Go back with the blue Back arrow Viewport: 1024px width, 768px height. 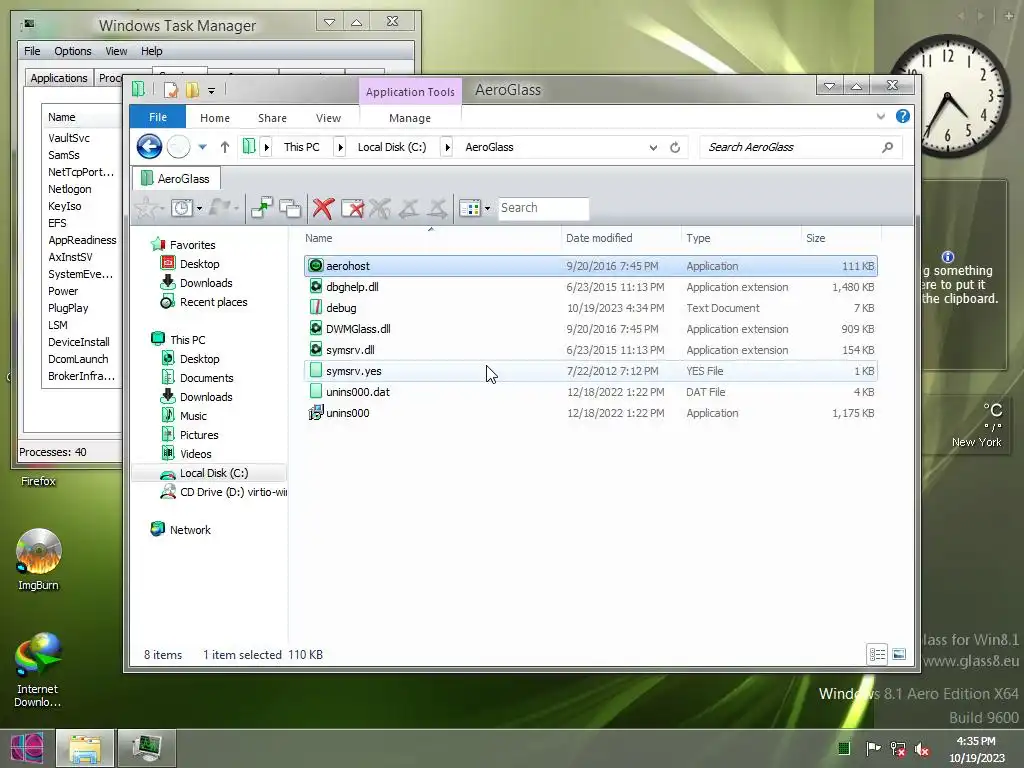(149, 146)
